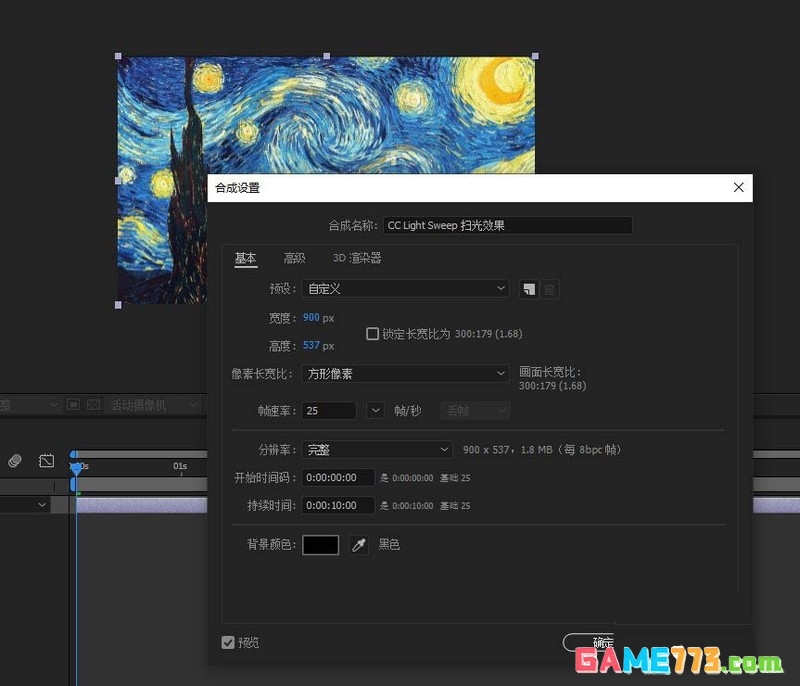Click the black background color swatch
This screenshot has width=800, height=686.
(321, 545)
